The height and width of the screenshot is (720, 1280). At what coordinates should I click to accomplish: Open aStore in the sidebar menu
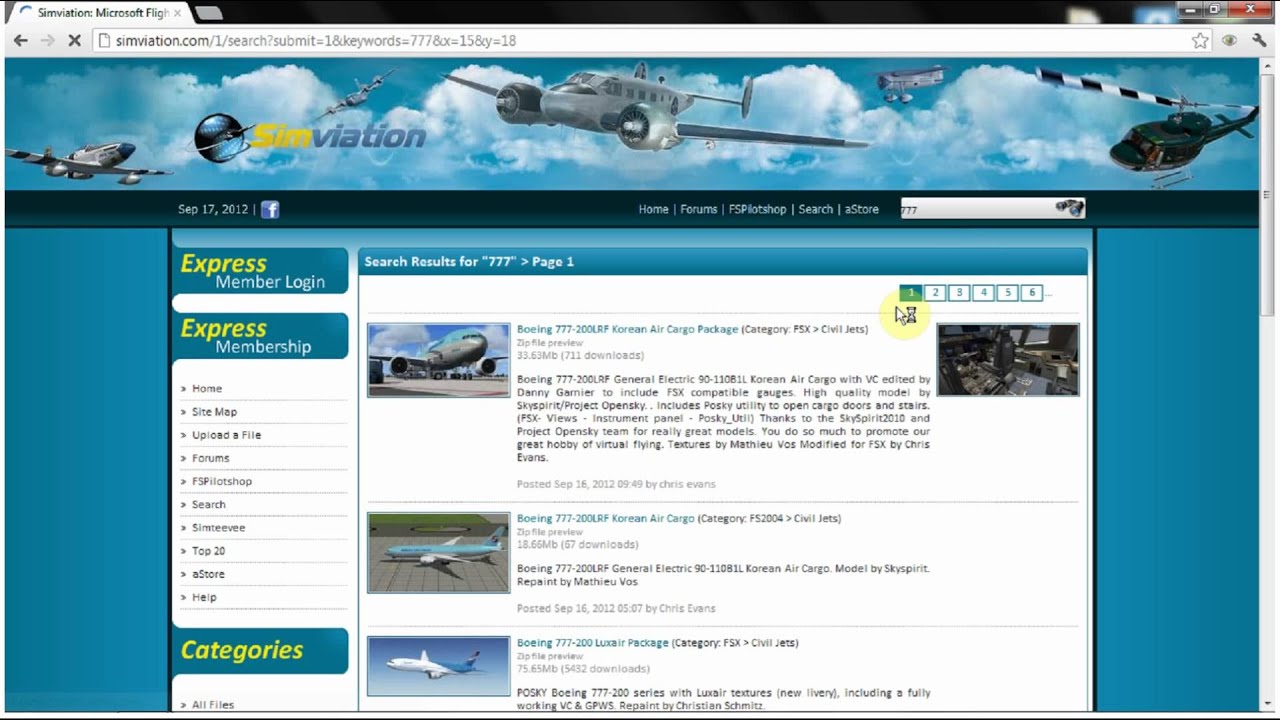[x=208, y=574]
